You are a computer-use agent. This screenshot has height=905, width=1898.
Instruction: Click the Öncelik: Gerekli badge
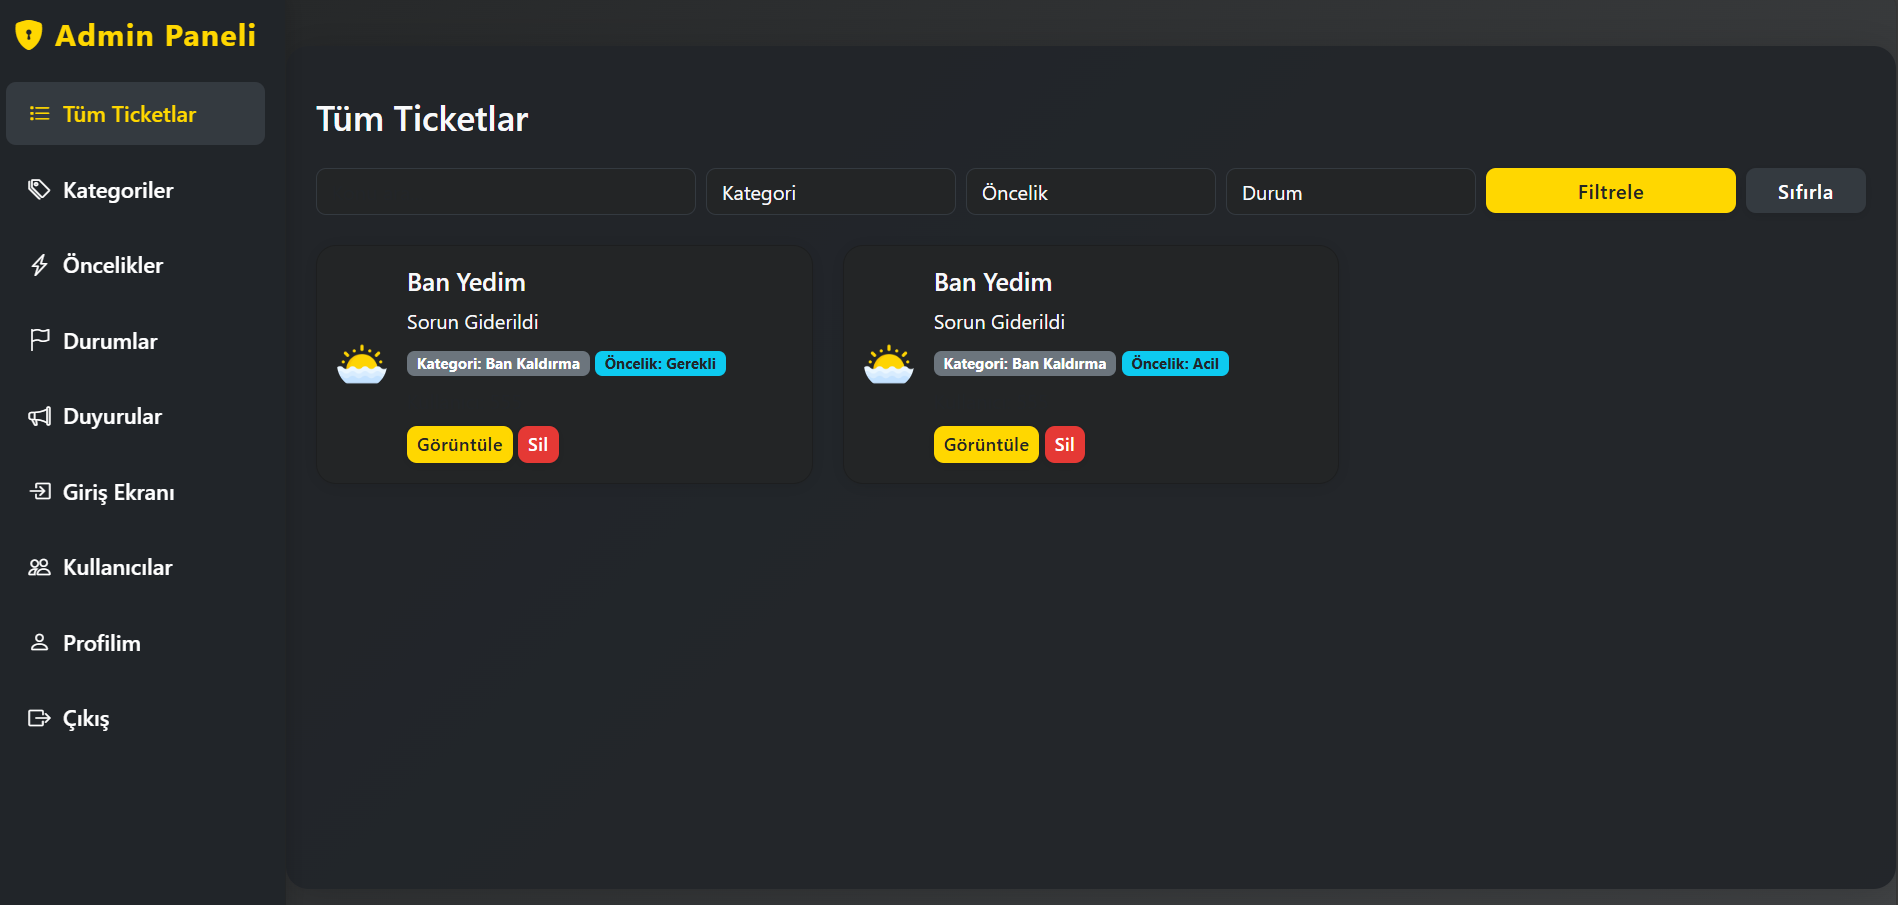pos(660,364)
